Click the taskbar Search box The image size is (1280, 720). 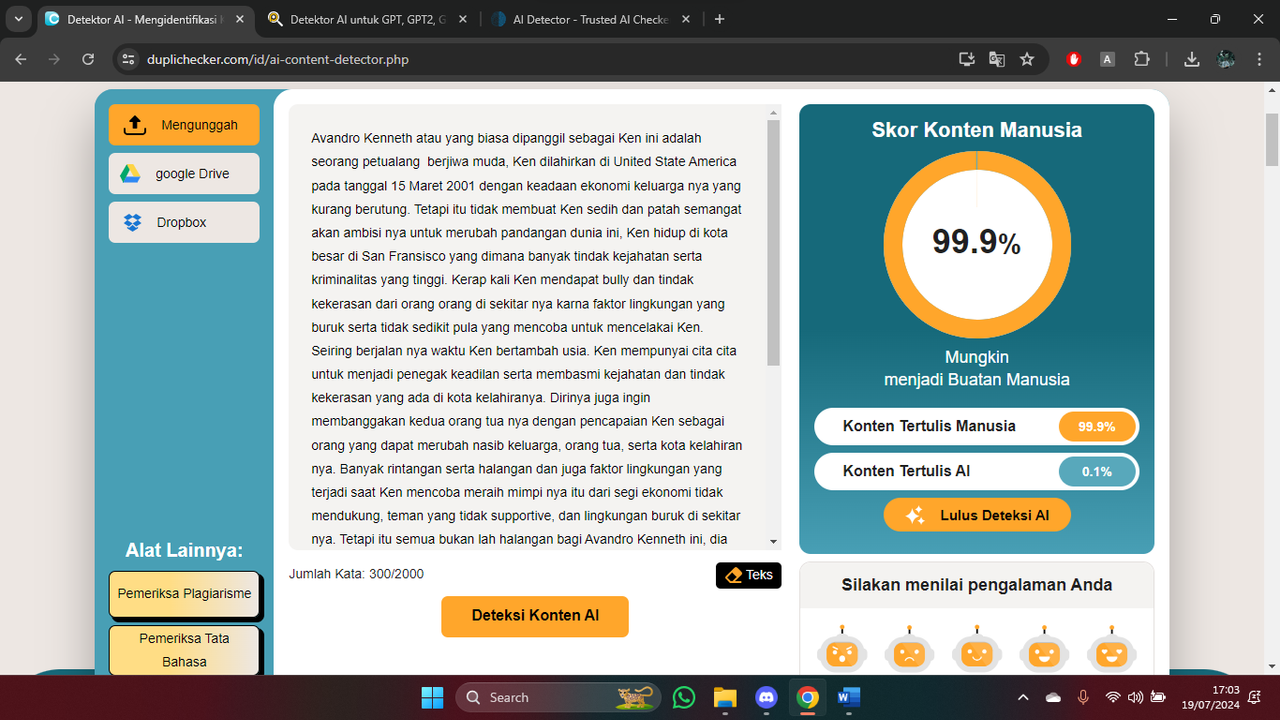pyautogui.click(x=559, y=697)
